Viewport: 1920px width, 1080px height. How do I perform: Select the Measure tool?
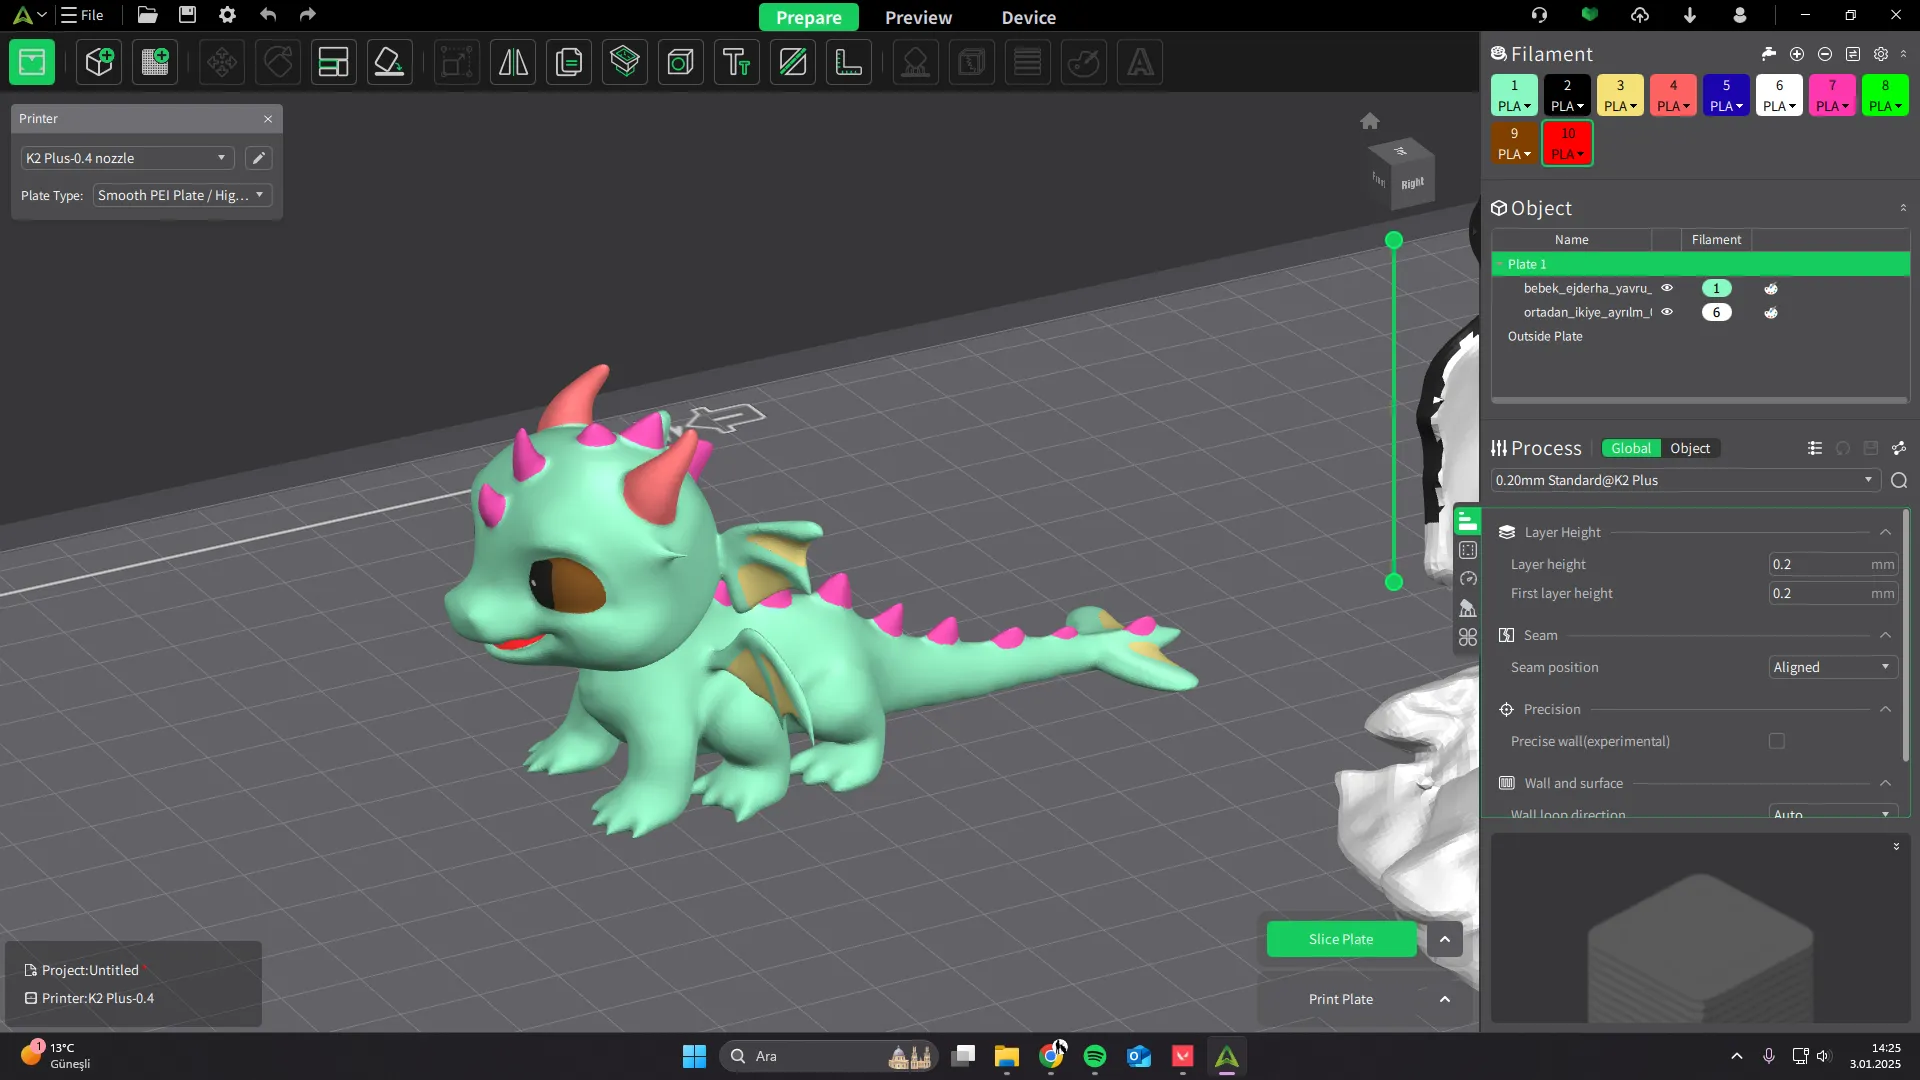[x=849, y=62]
